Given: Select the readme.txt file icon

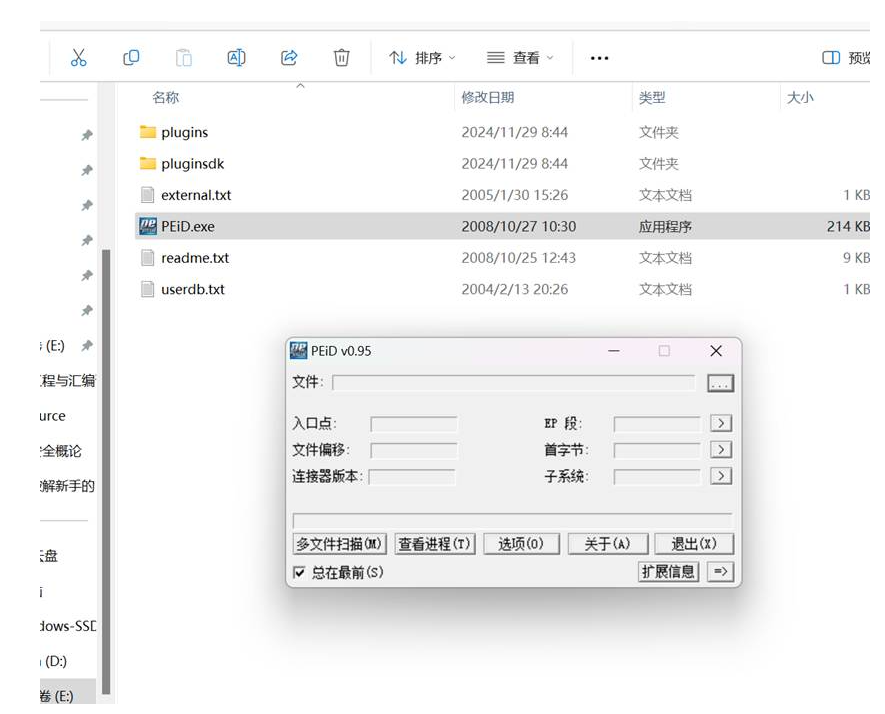Looking at the screenshot, I should (x=147, y=258).
